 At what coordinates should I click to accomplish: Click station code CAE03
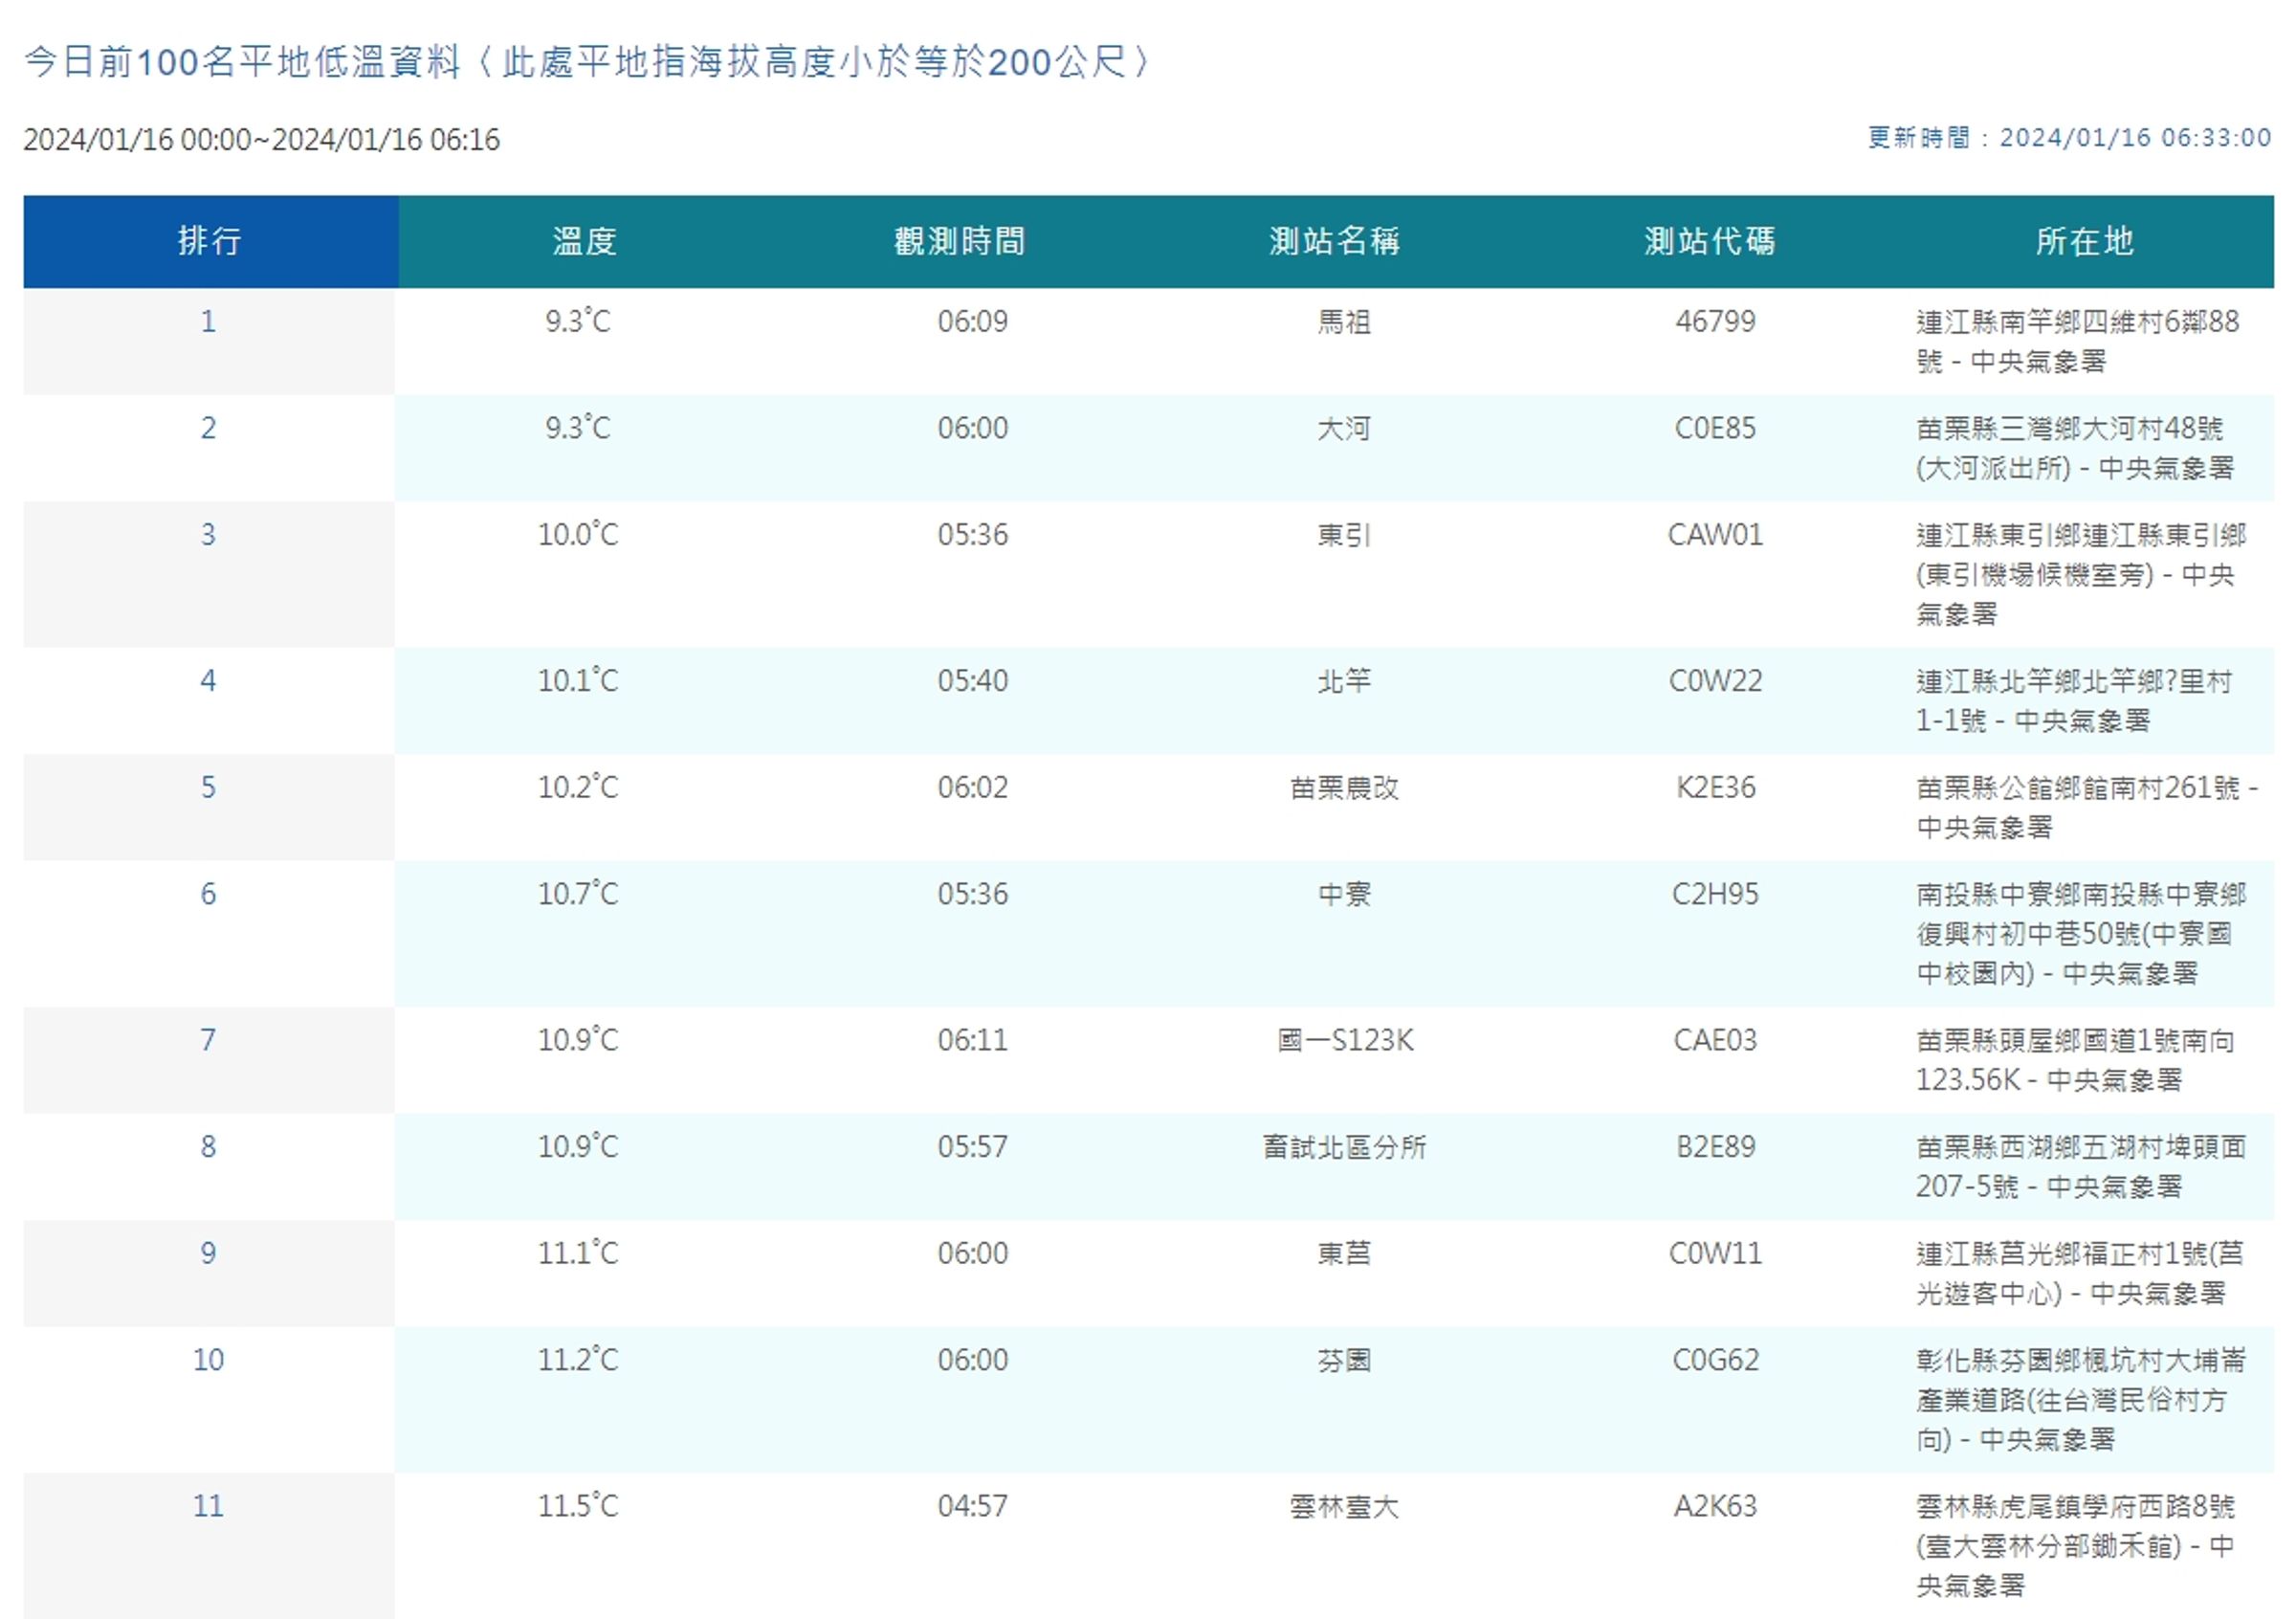tap(1716, 1041)
